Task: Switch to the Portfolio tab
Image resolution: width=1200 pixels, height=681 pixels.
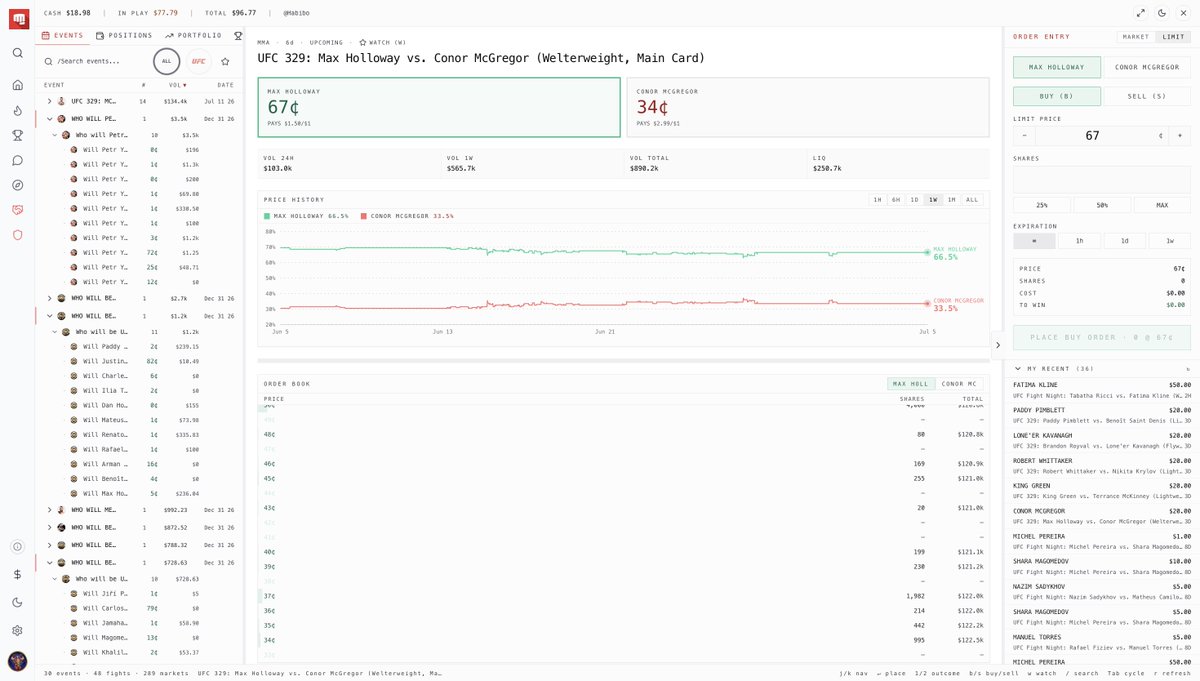Action: tap(194, 35)
